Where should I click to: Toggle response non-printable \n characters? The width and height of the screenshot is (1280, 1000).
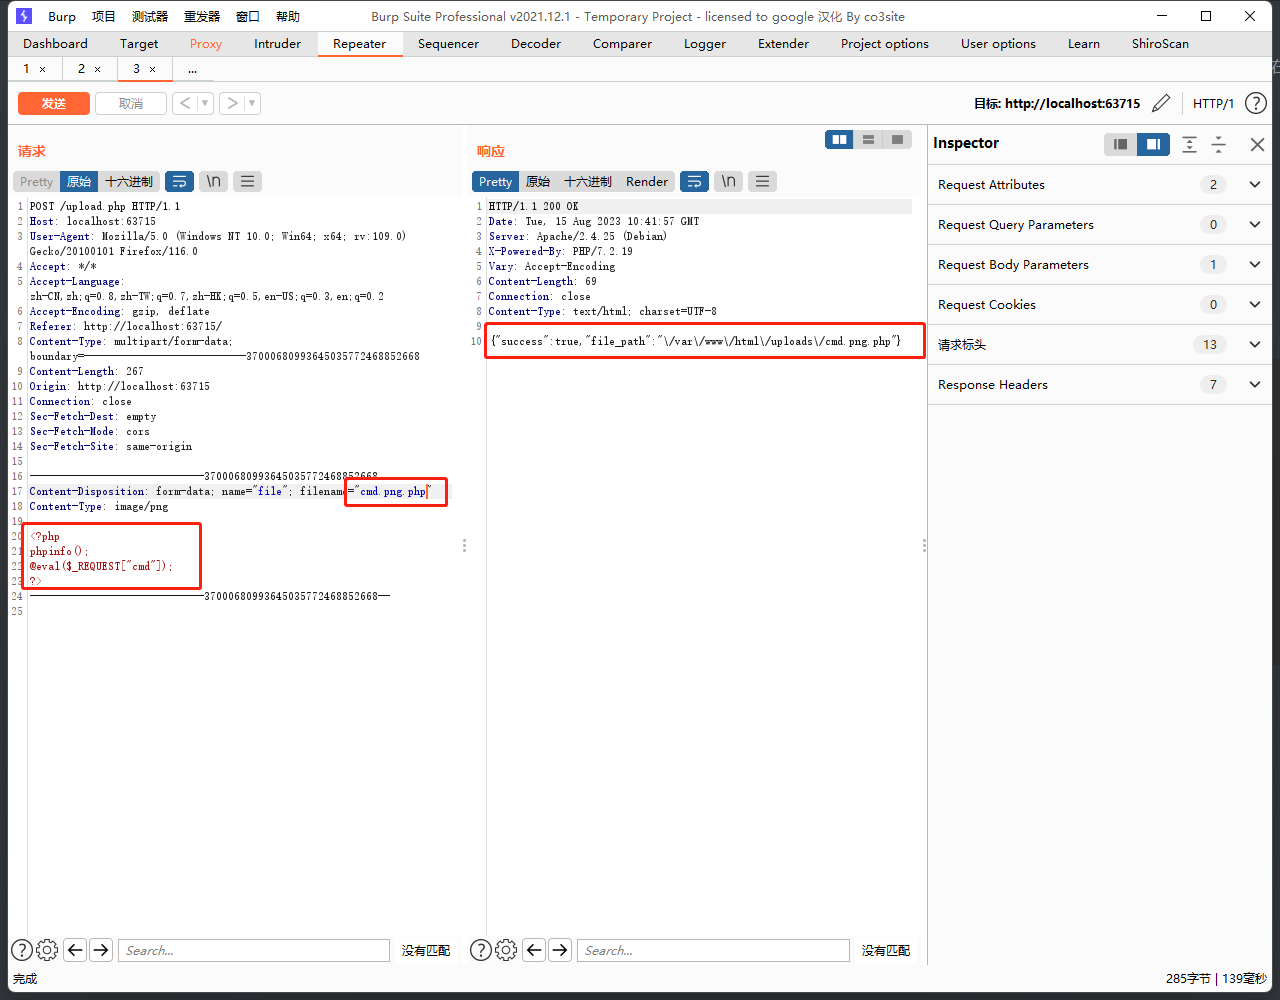pyautogui.click(x=728, y=181)
